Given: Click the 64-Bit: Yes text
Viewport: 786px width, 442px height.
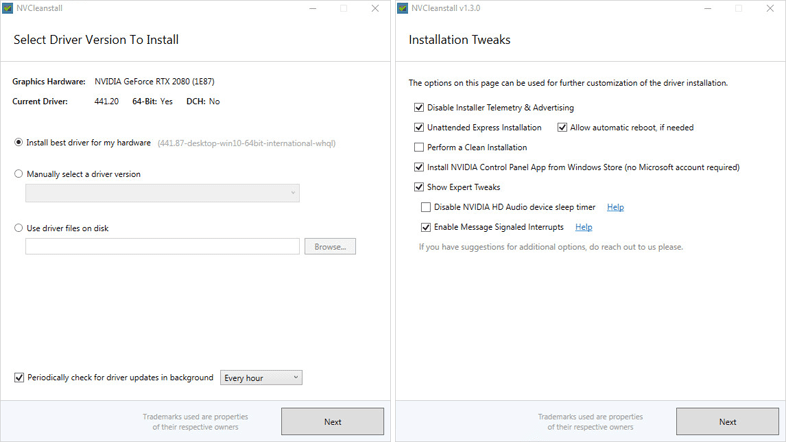Looking at the screenshot, I should tap(152, 101).
